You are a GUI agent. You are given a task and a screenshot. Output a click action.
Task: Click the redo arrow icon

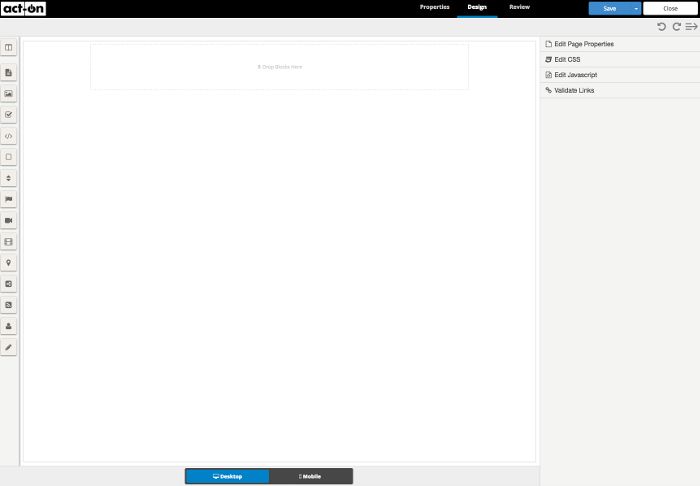click(677, 27)
